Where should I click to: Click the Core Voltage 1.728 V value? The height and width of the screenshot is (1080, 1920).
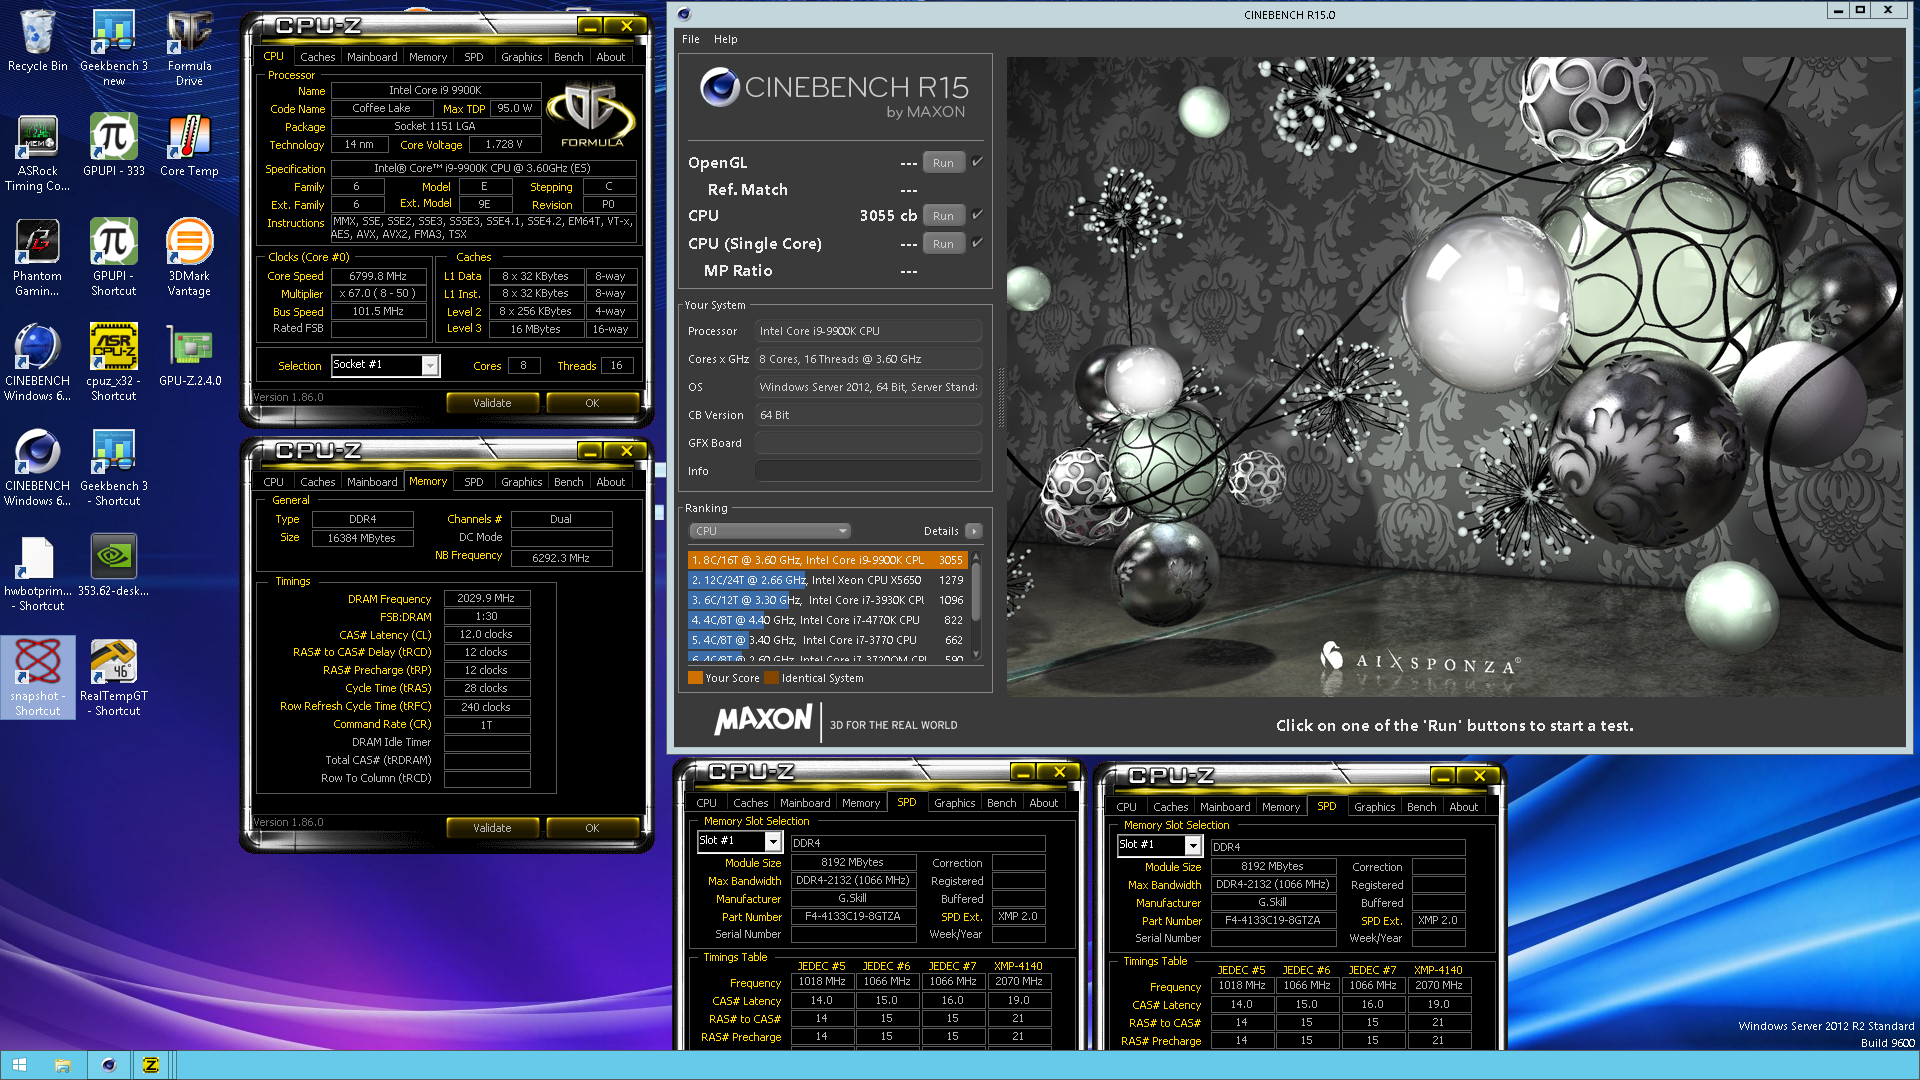504,144
